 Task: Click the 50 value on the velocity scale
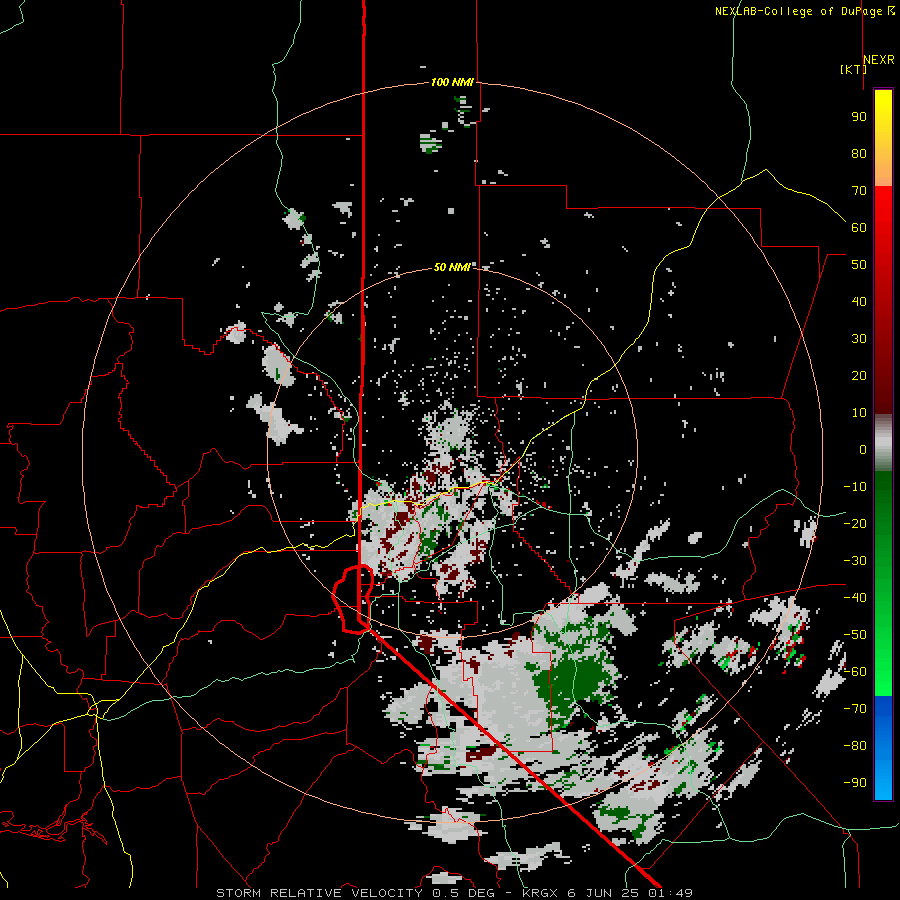point(859,265)
